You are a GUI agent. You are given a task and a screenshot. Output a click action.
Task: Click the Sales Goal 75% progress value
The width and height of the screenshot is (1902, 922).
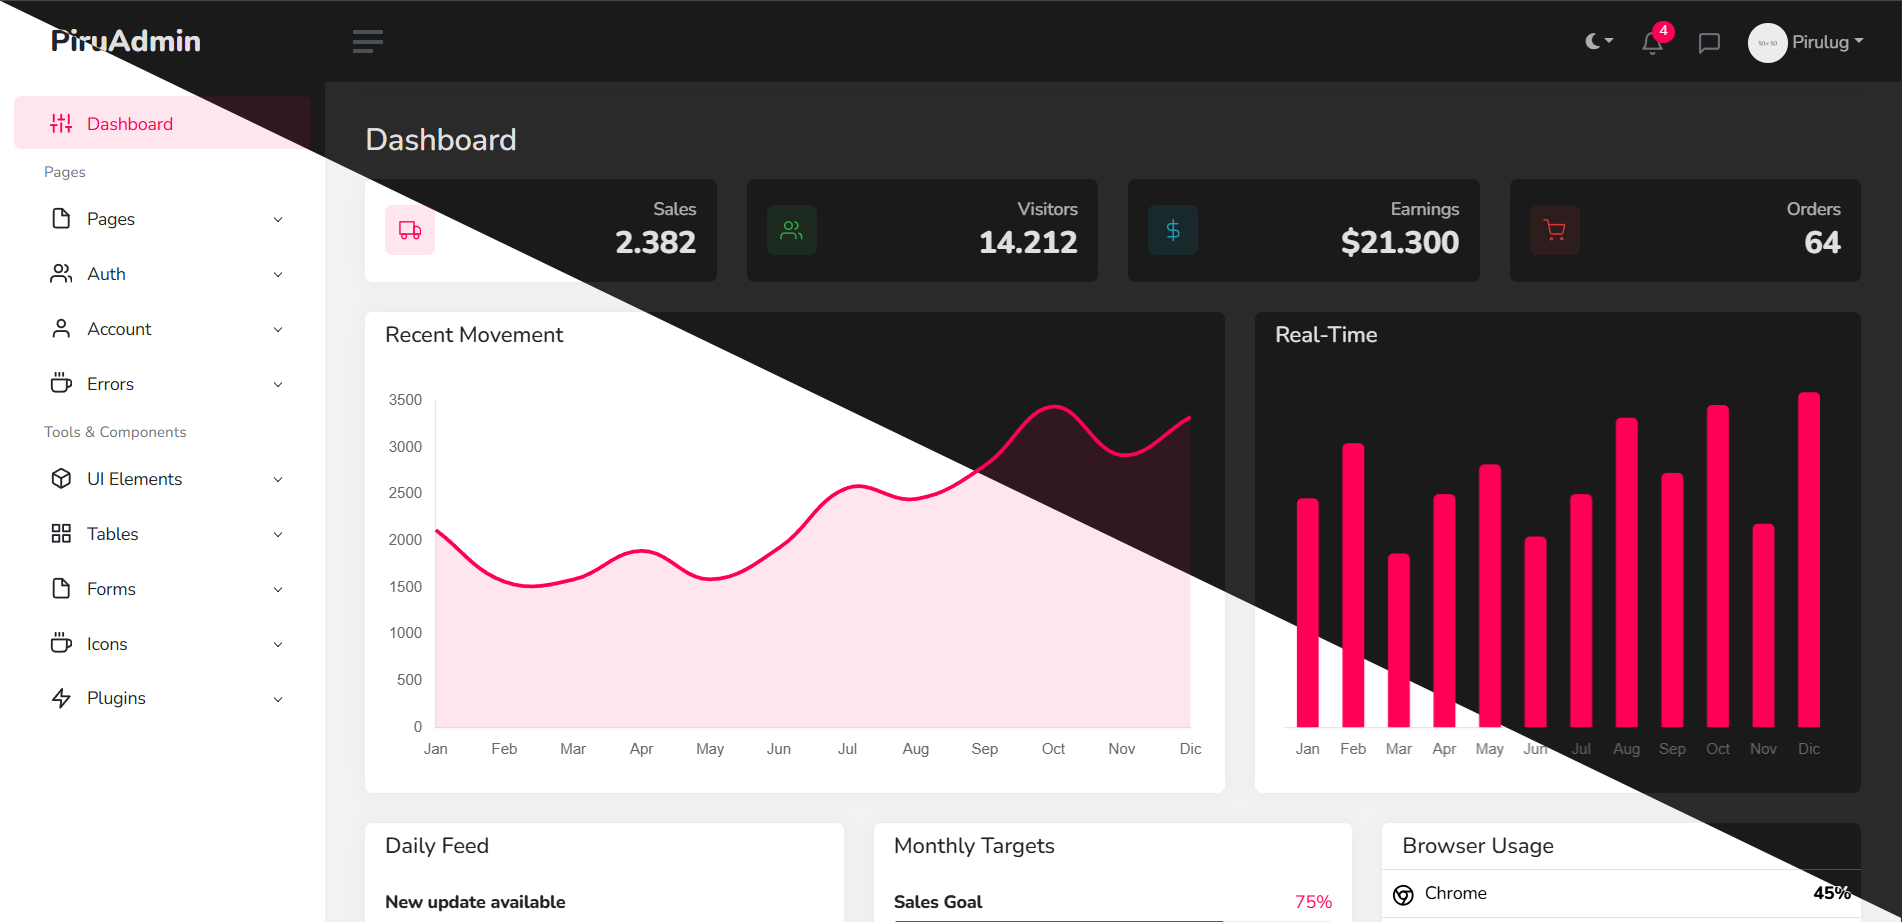pyautogui.click(x=1313, y=901)
